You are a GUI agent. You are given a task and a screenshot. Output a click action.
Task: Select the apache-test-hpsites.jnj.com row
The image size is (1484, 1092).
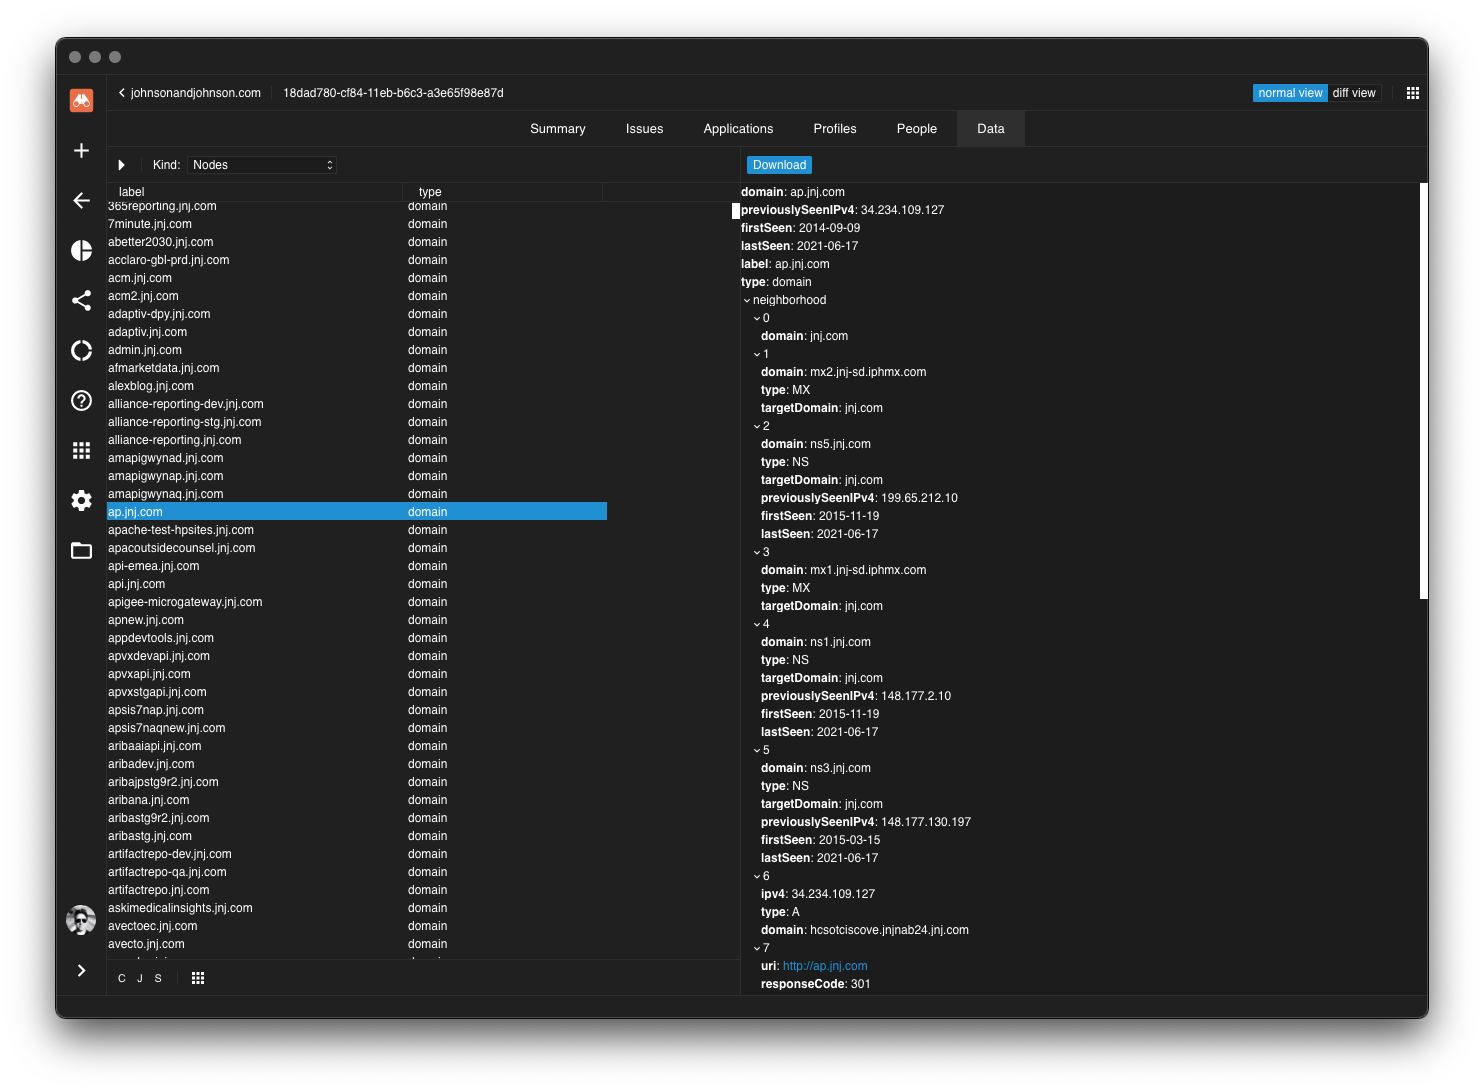pos(357,530)
